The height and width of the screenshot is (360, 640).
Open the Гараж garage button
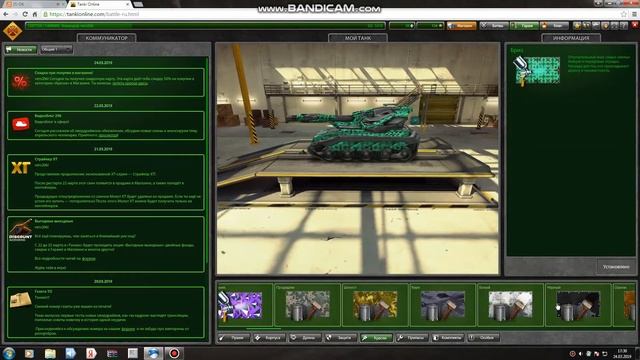[524, 26]
